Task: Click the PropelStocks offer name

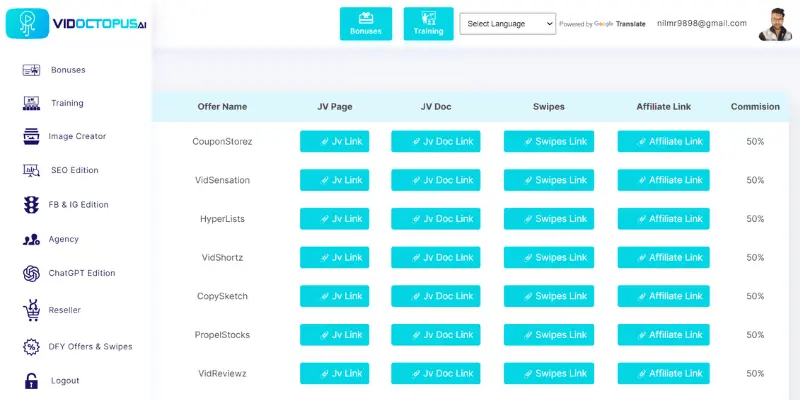Action: point(222,335)
